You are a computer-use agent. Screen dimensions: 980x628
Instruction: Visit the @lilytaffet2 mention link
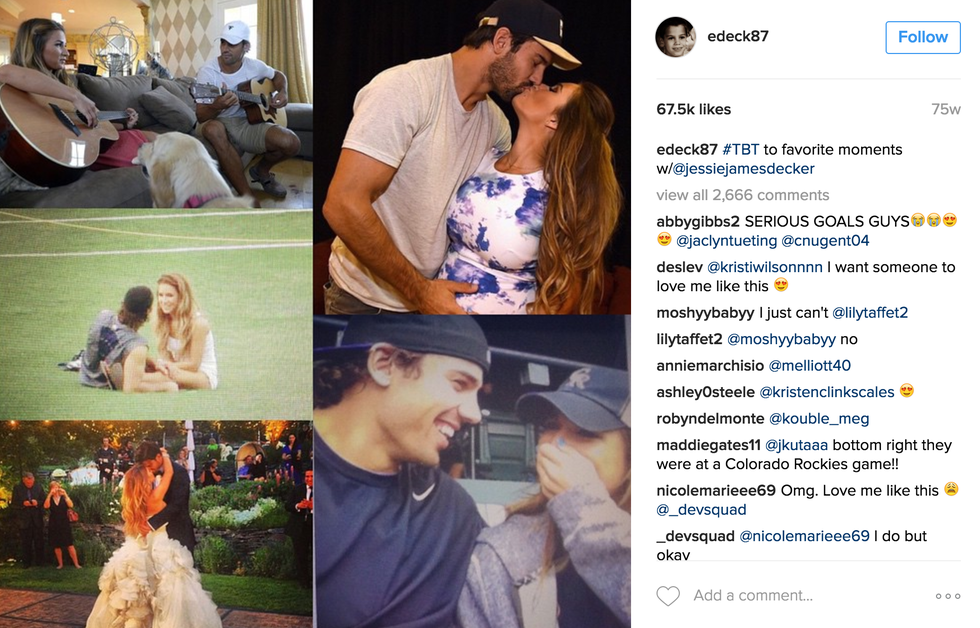(x=869, y=312)
